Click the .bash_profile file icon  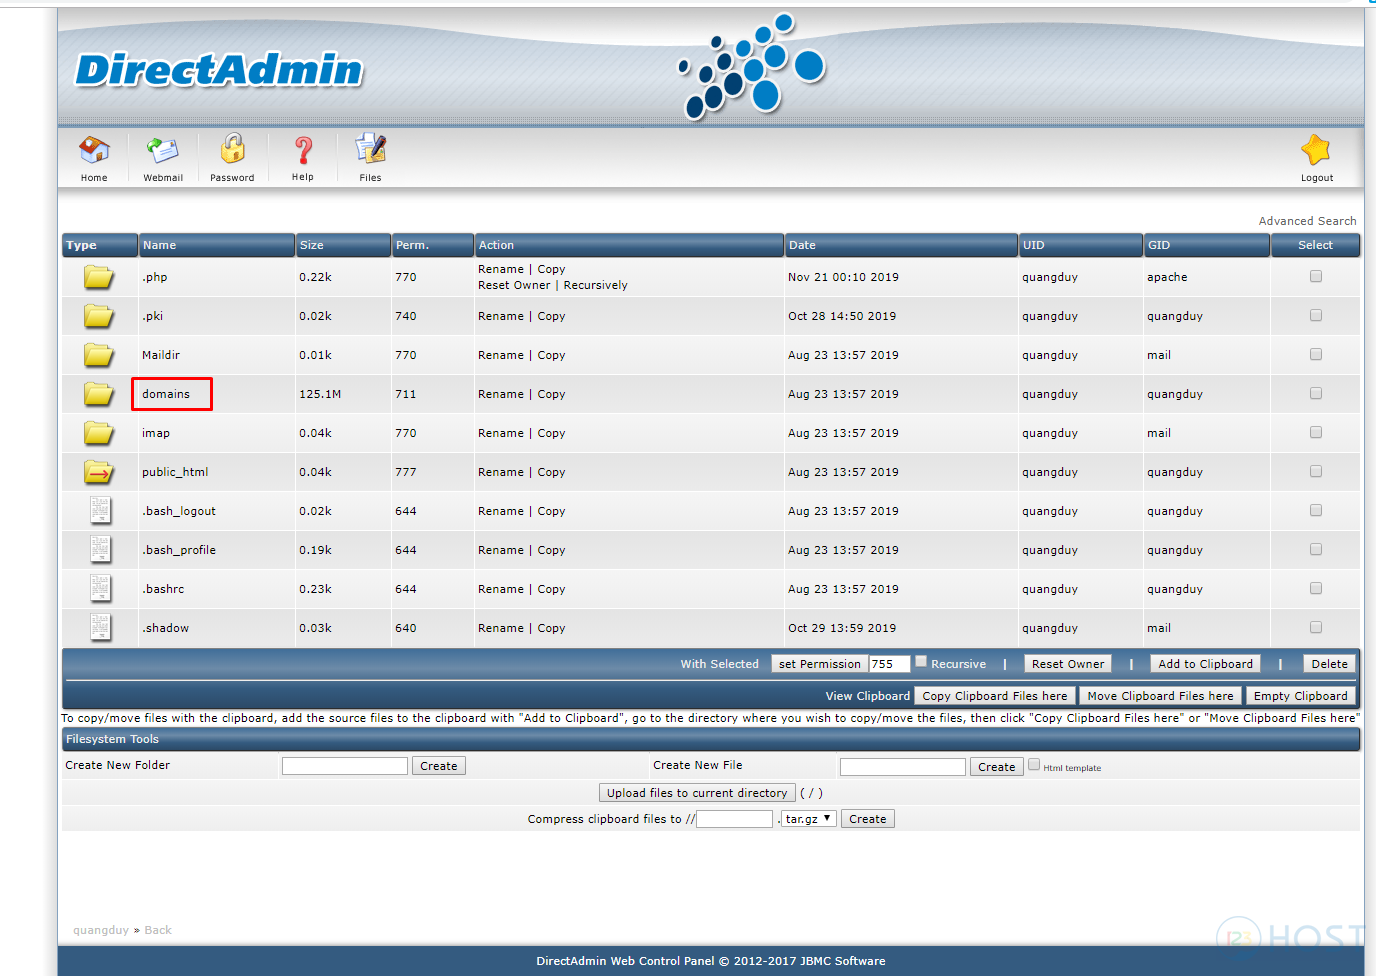(x=101, y=549)
